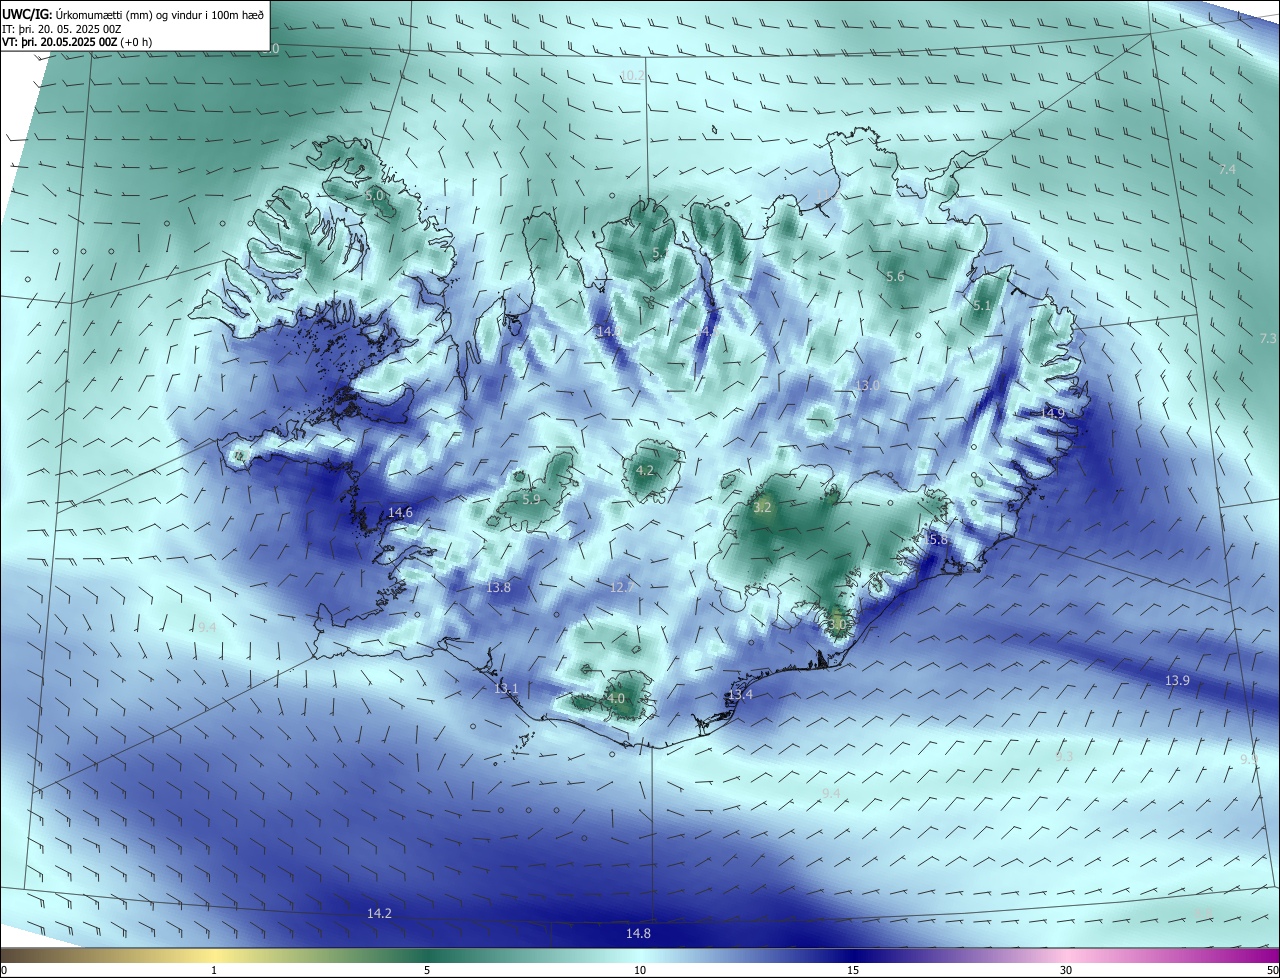The width and height of the screenshot is (1280, 978).
Task: Click the 13.8 value on the map
Action: click(498, 588)
